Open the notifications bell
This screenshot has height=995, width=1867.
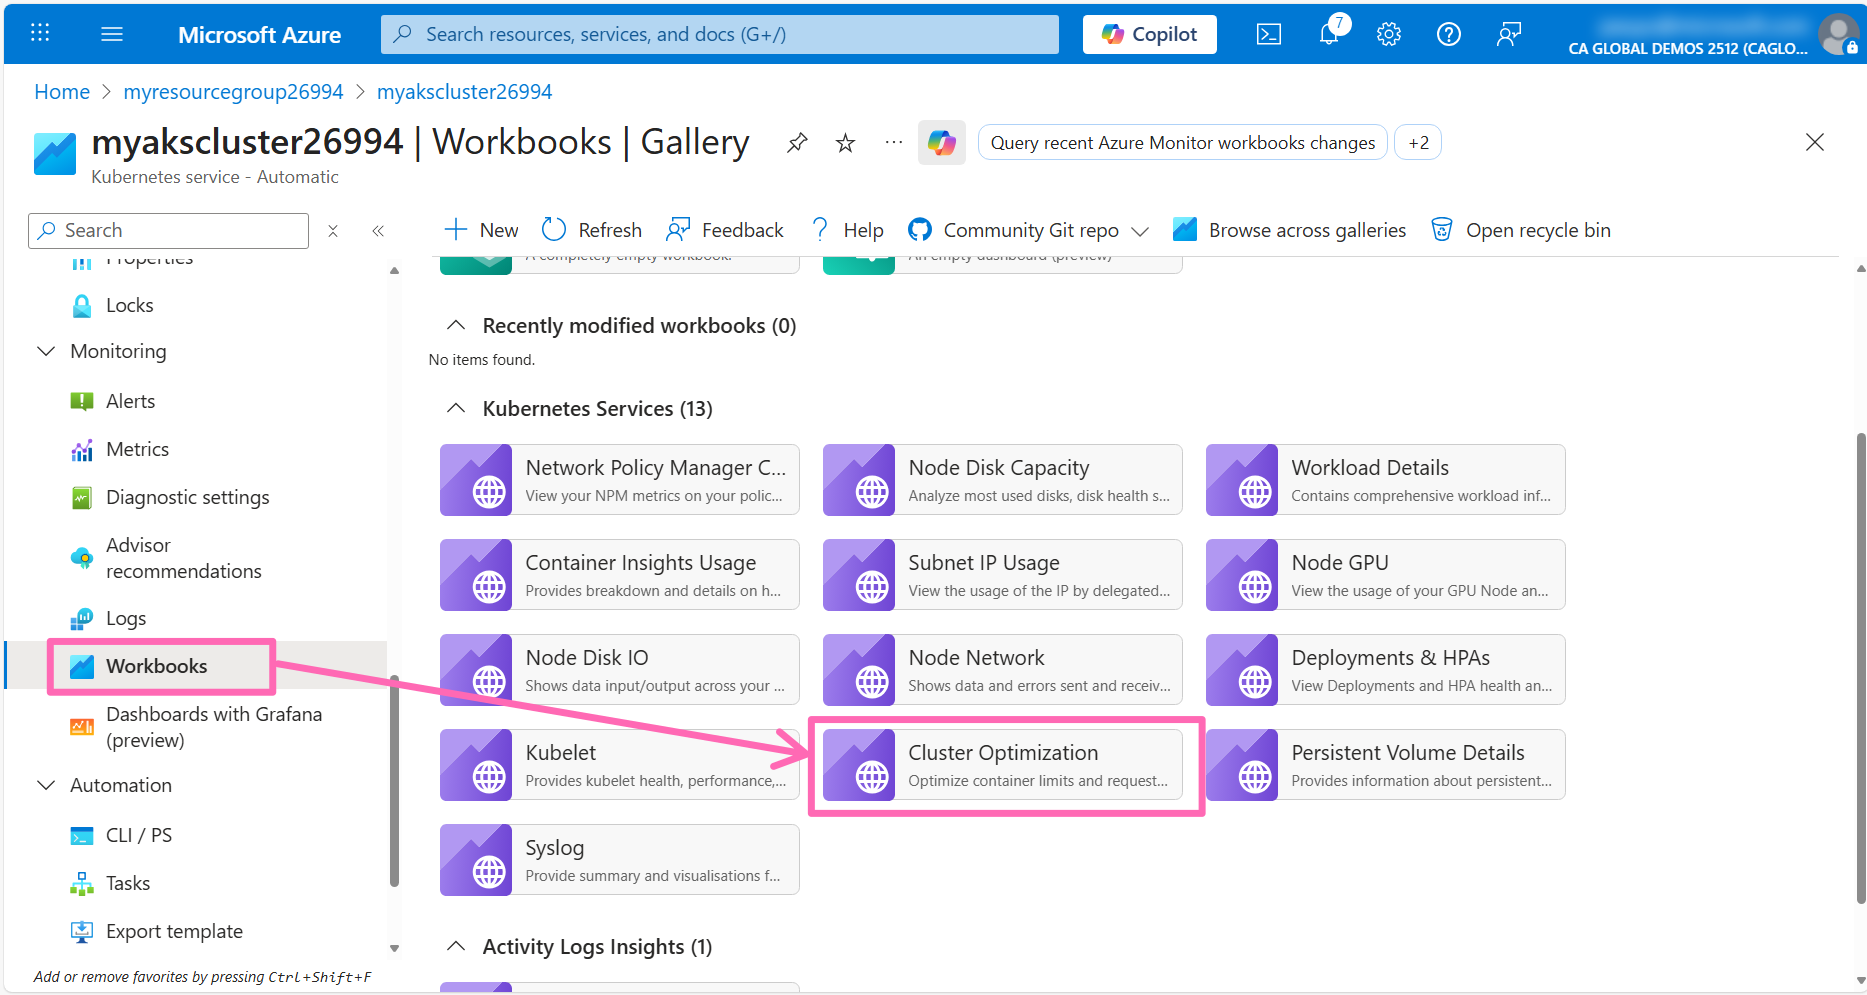click(1329, 34)
